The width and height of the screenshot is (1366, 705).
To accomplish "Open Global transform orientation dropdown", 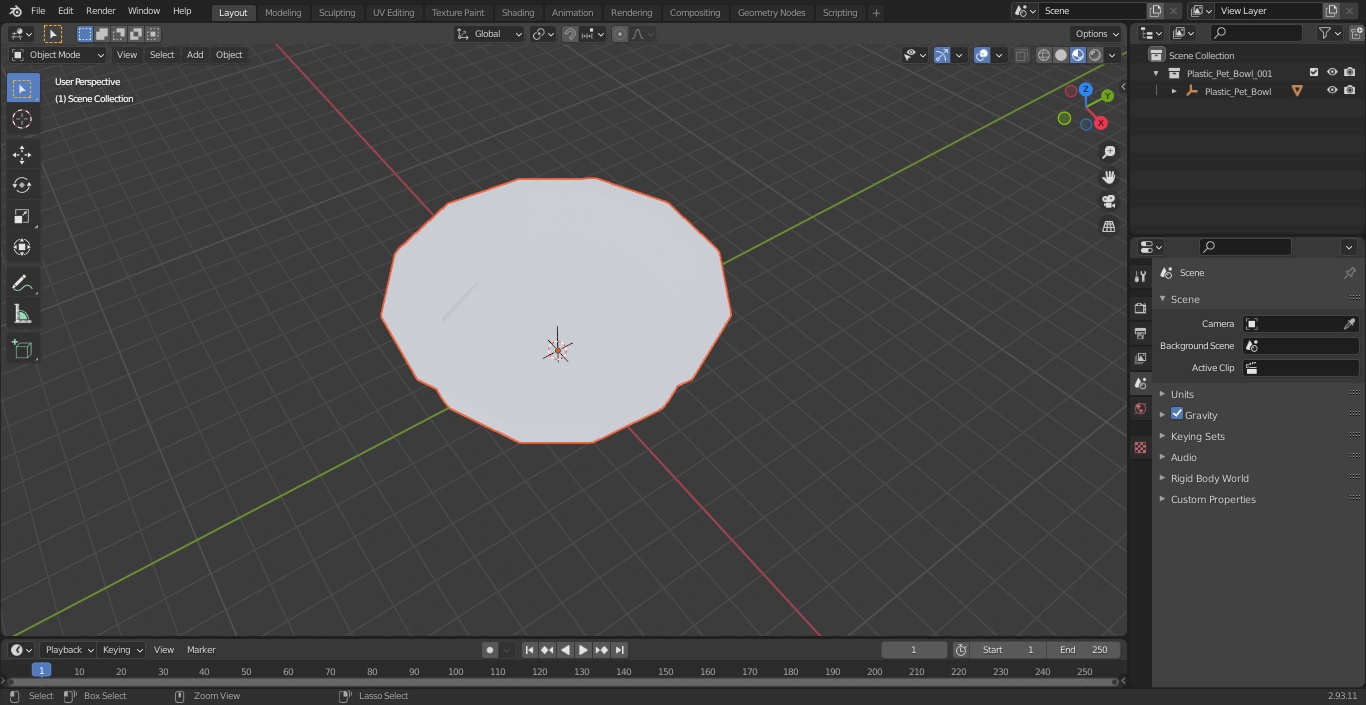I will [490, 34].
